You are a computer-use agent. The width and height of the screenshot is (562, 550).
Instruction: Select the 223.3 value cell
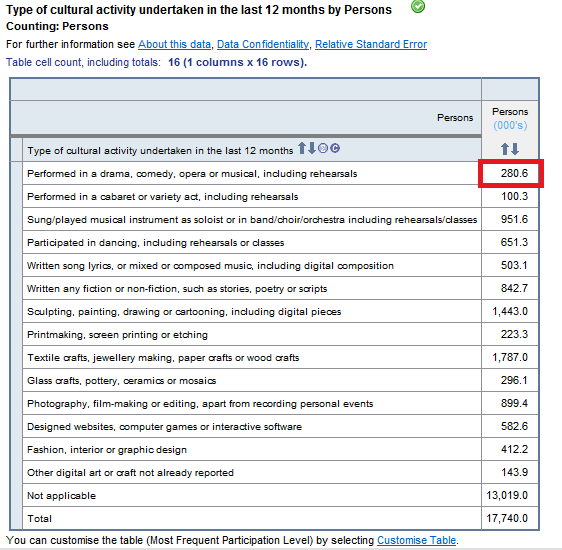coord(510,334)
